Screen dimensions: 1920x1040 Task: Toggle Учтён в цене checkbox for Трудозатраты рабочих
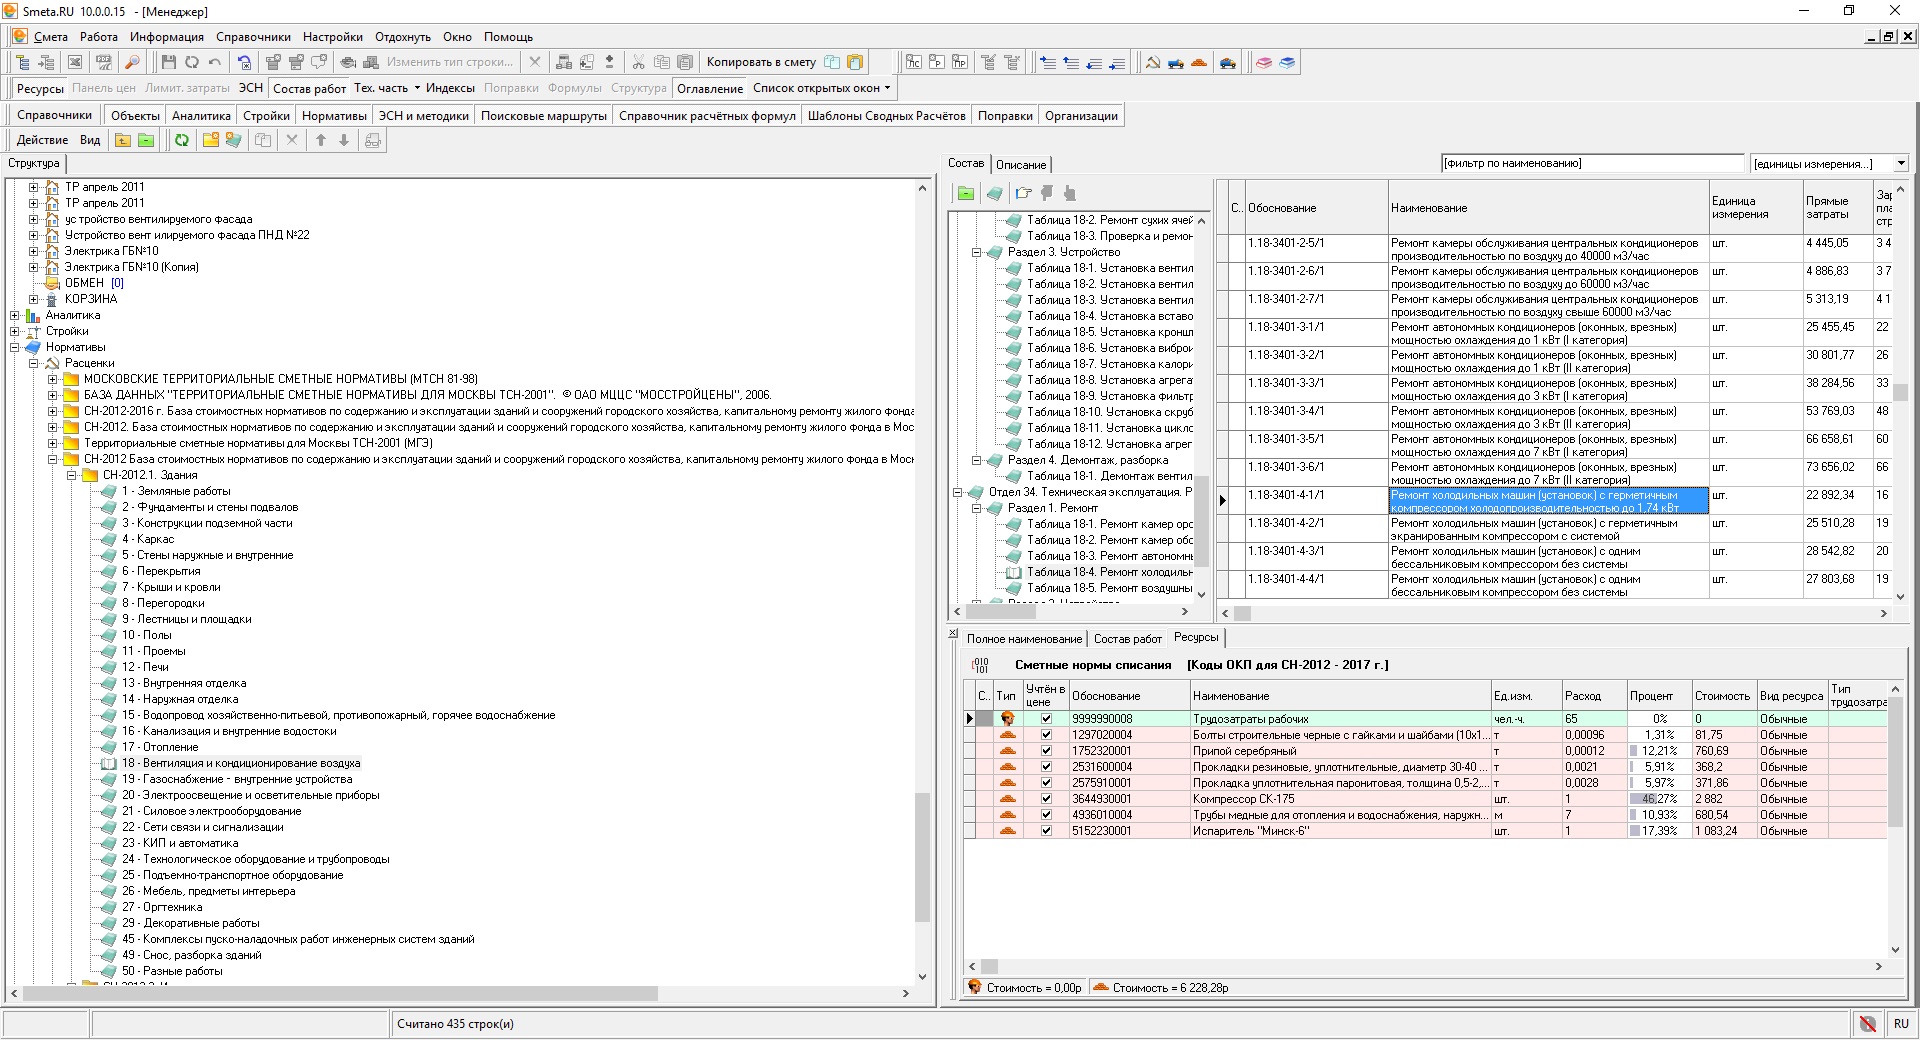pos(1046,718)
